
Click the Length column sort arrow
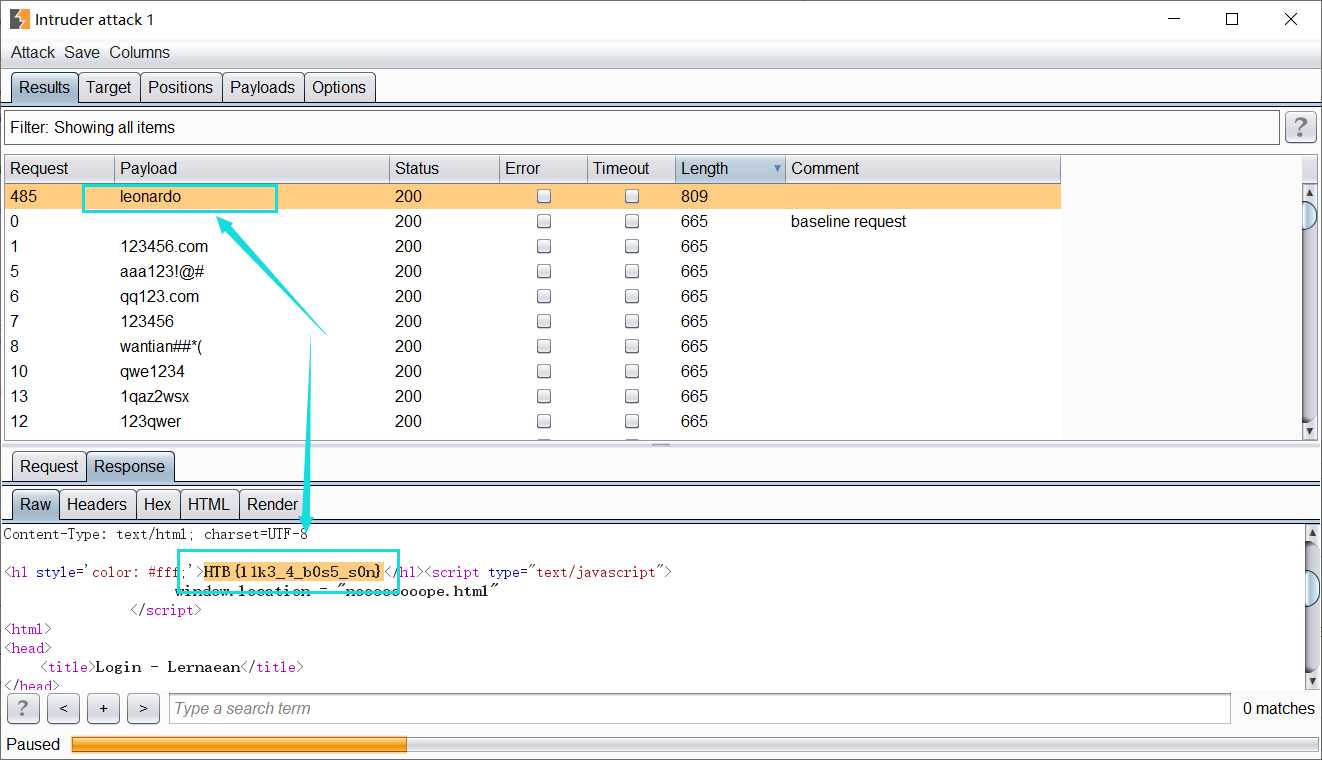[x=777, y=169]
